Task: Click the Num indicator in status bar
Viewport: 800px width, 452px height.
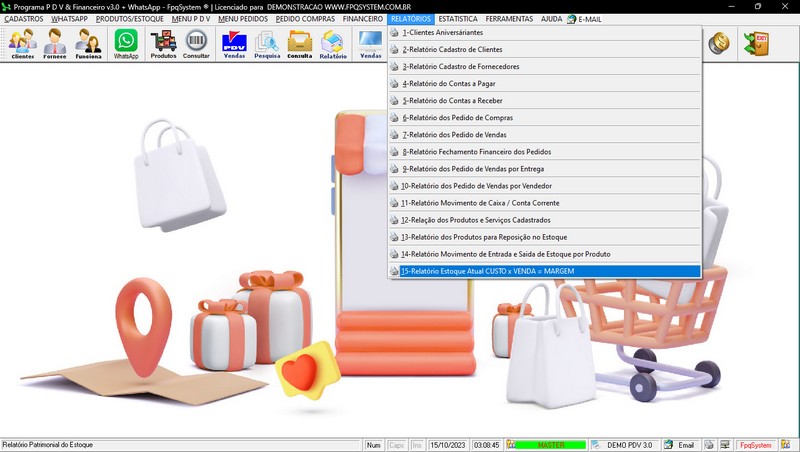Action: point(373,445)
